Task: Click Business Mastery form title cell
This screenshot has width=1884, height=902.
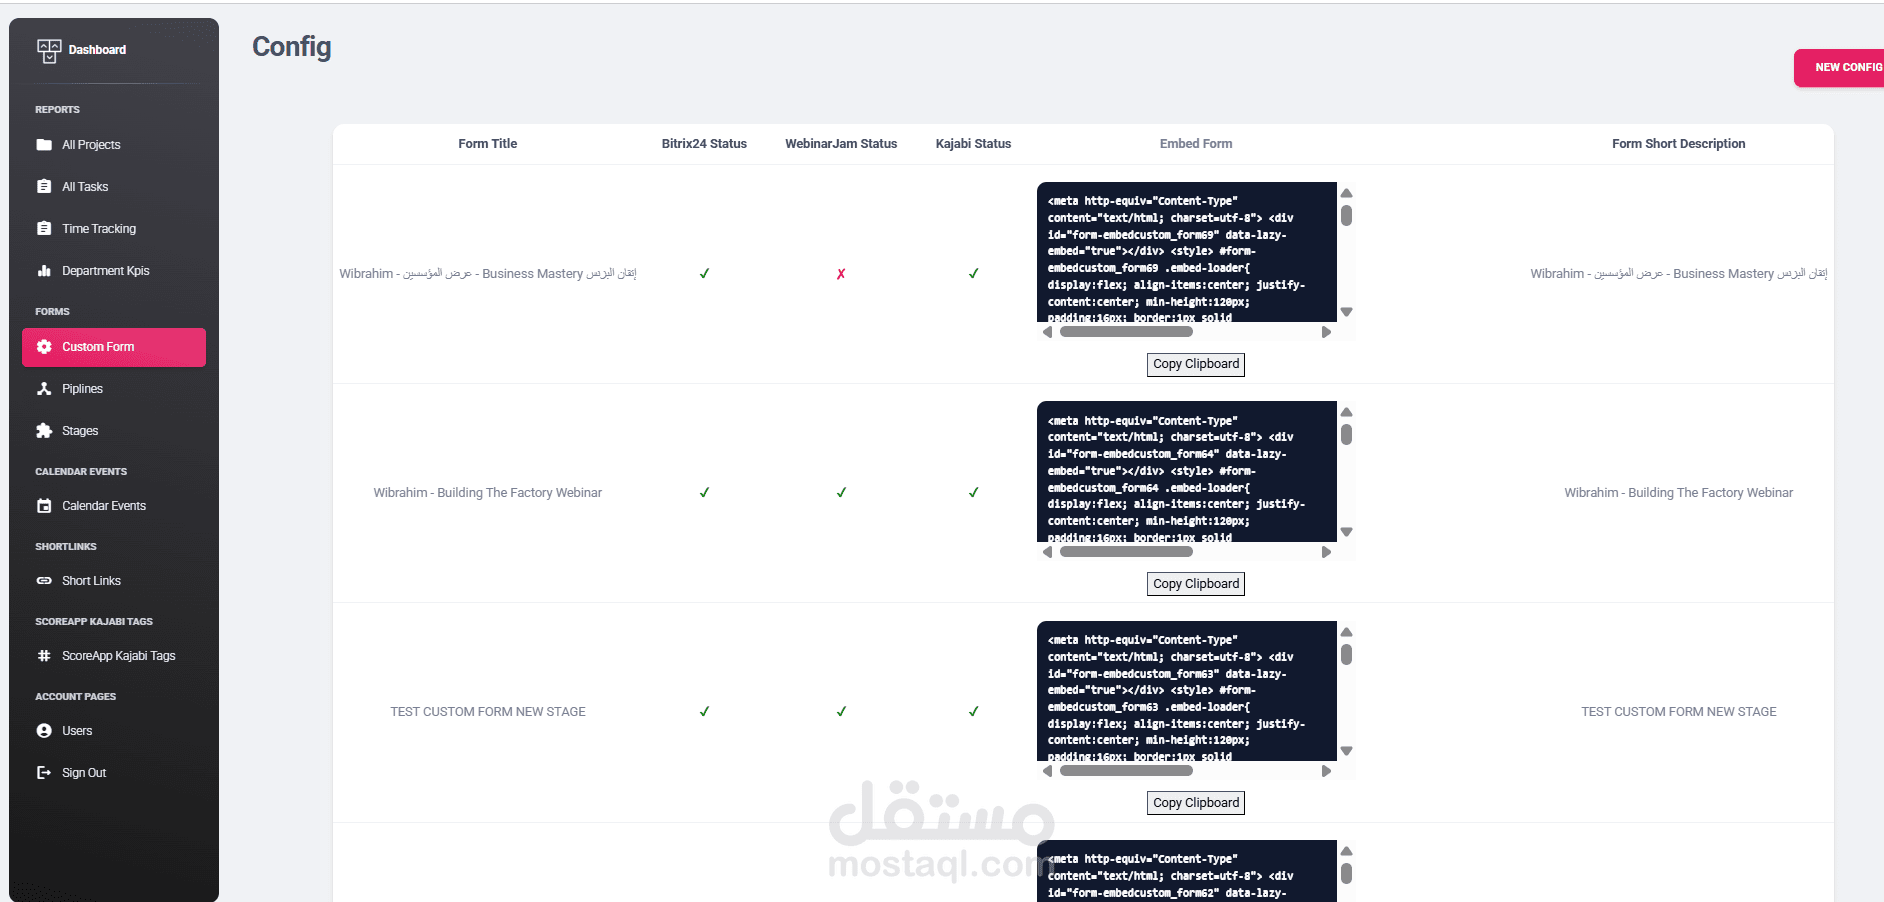Action: tap(488, 274)
